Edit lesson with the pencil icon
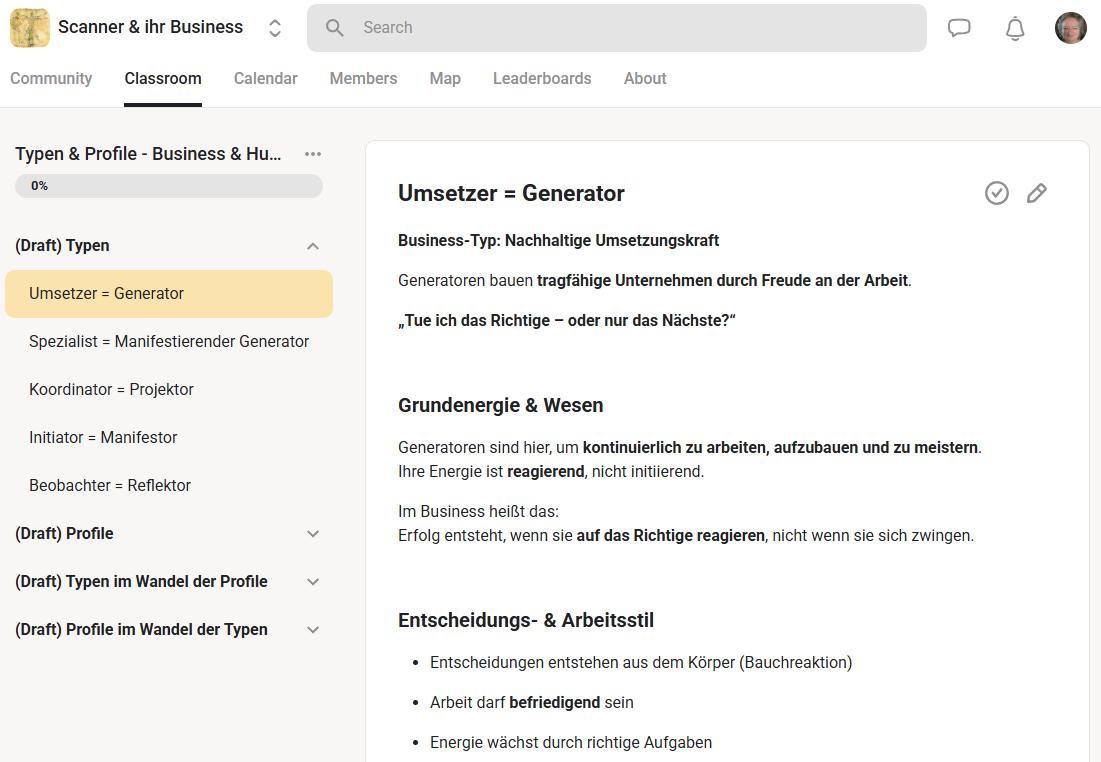Screen dimensions: 1101x762 coord(1037,193)
